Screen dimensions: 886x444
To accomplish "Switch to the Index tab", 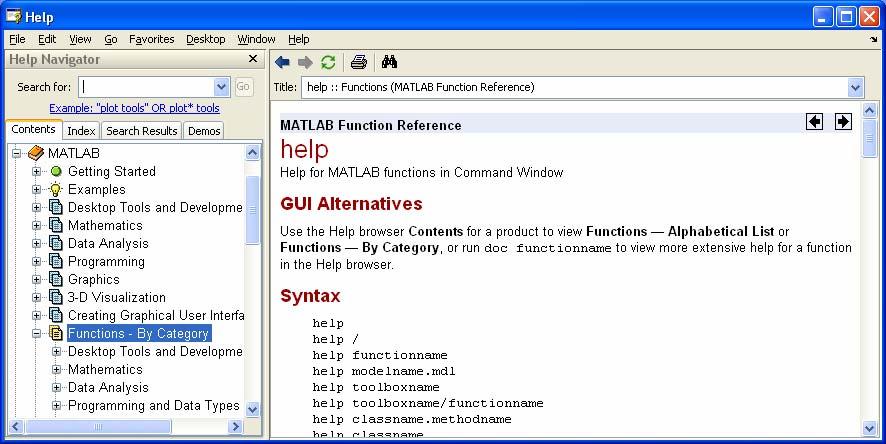I will pos(81,130).
